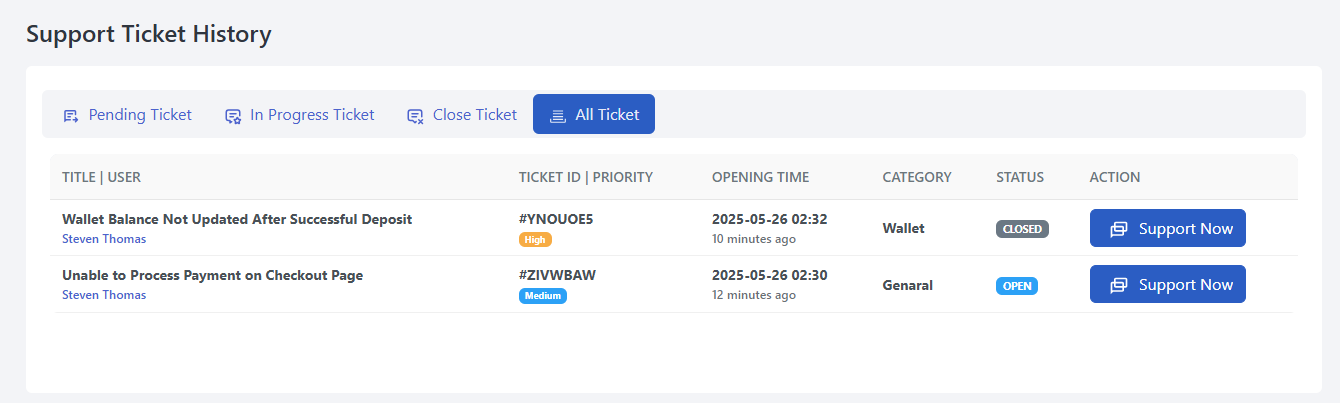Click the Medium priority badge
The height and width of the screenshot is (403, 1340).
tap(543, 296)
